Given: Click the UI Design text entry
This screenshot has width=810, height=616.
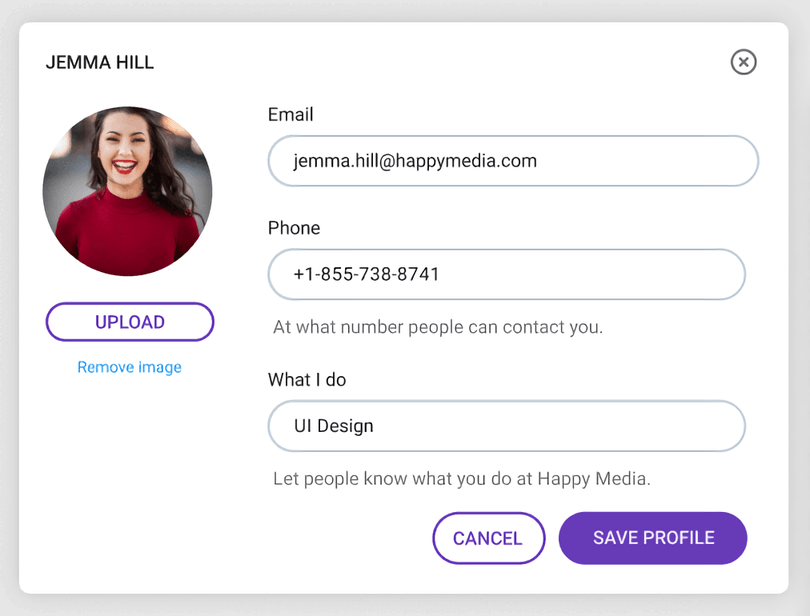Looking at the screenshot, I should [x=334, y=426].
